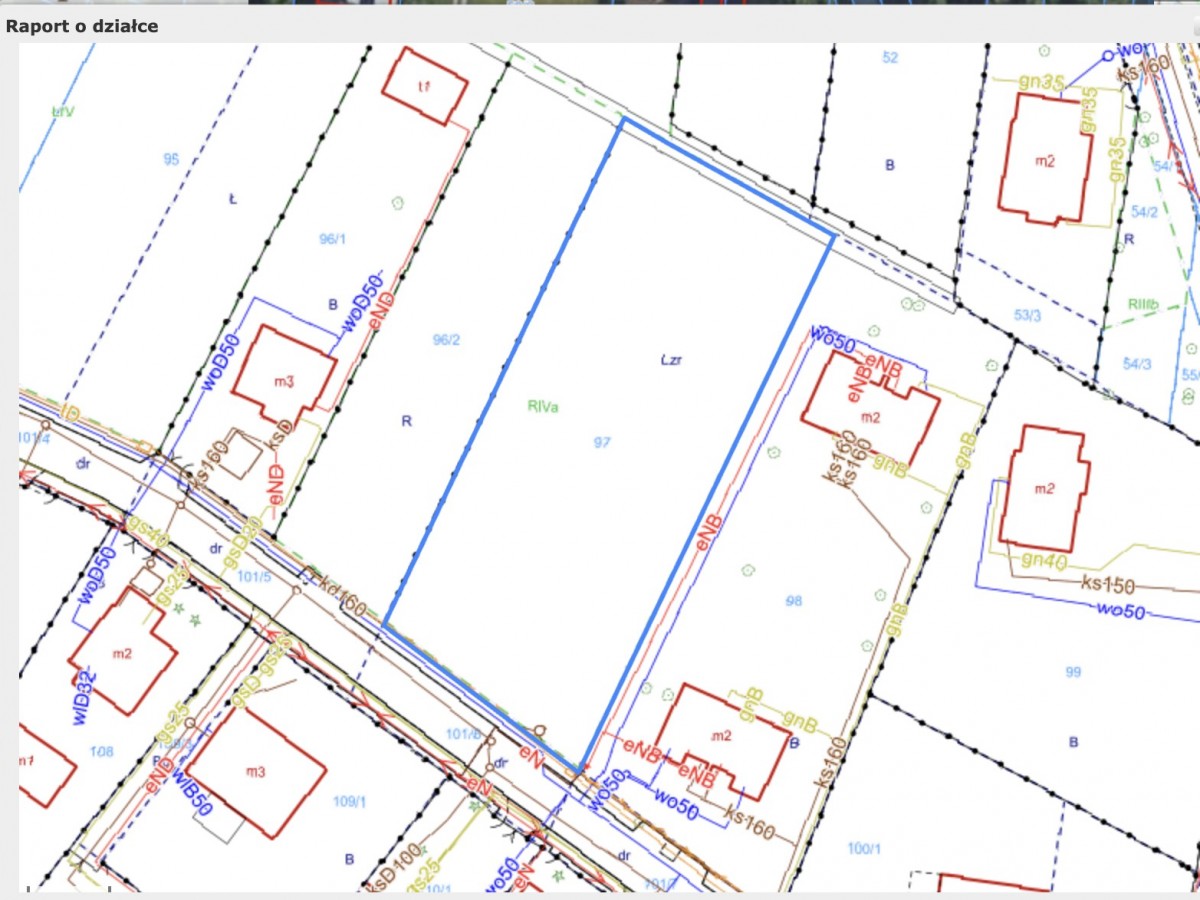Select parcel label 96/2
The height and width of the screenshot is (900, 1200).
(x=446, y=340)
